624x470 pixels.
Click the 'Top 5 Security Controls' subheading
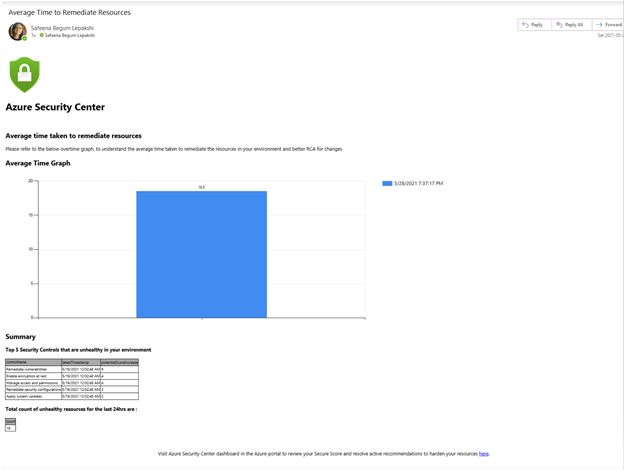pos(78,350)
